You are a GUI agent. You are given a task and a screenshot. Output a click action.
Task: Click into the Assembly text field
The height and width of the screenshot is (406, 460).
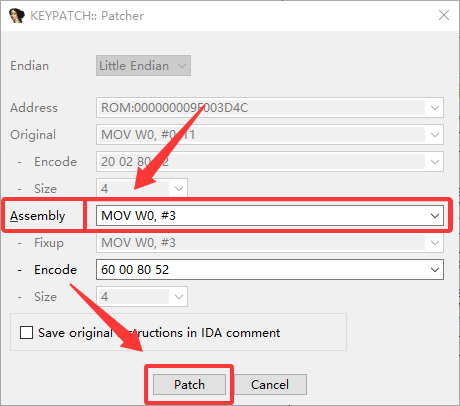pyautogui.click(x=262, y=216)
